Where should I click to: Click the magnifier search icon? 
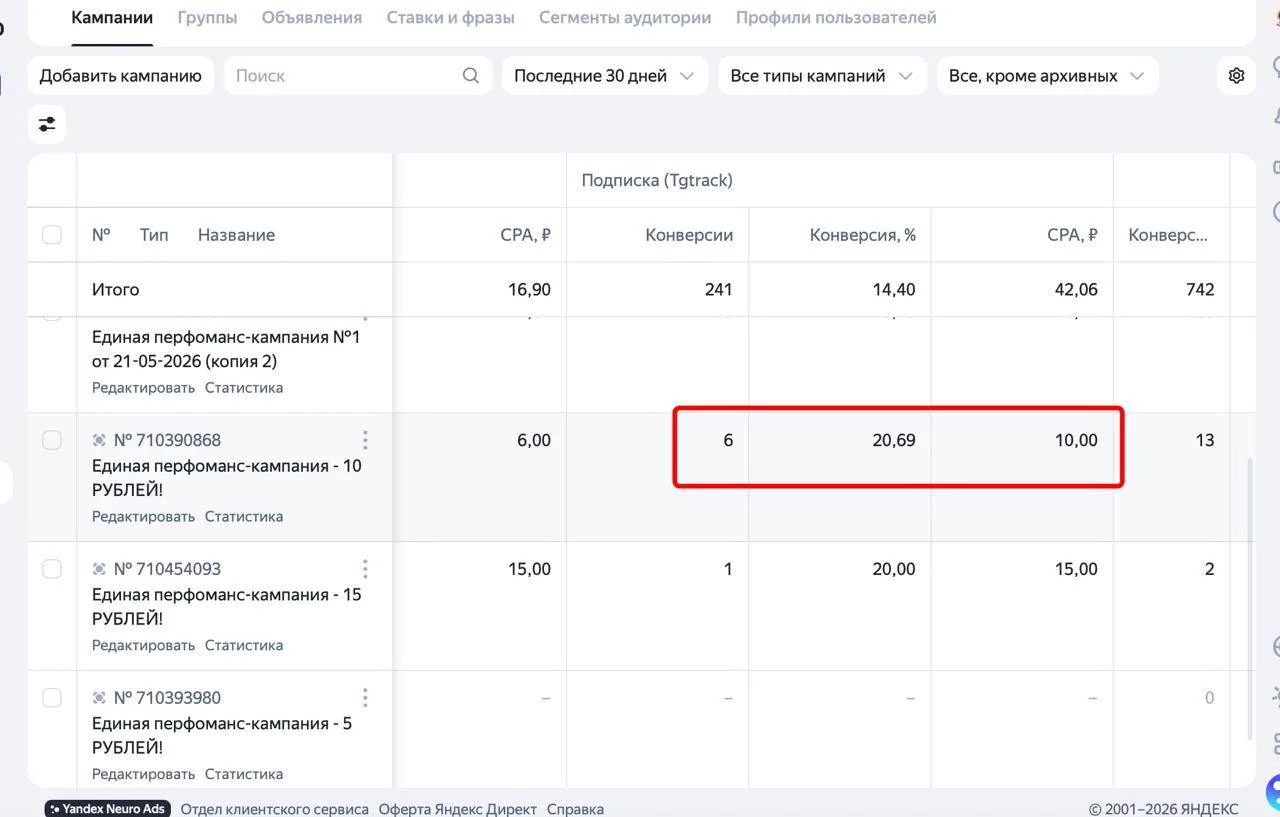(x=471, y=76)
